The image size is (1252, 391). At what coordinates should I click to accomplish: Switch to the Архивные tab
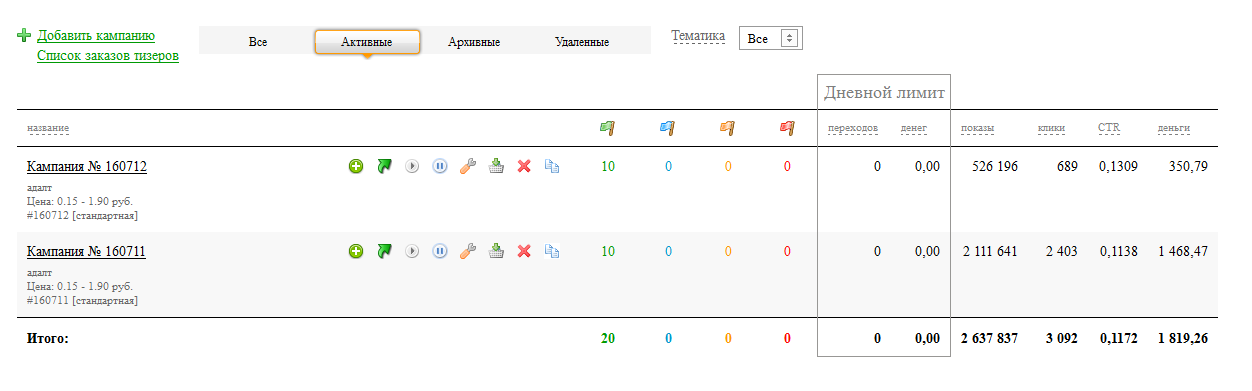click(474, 42)
